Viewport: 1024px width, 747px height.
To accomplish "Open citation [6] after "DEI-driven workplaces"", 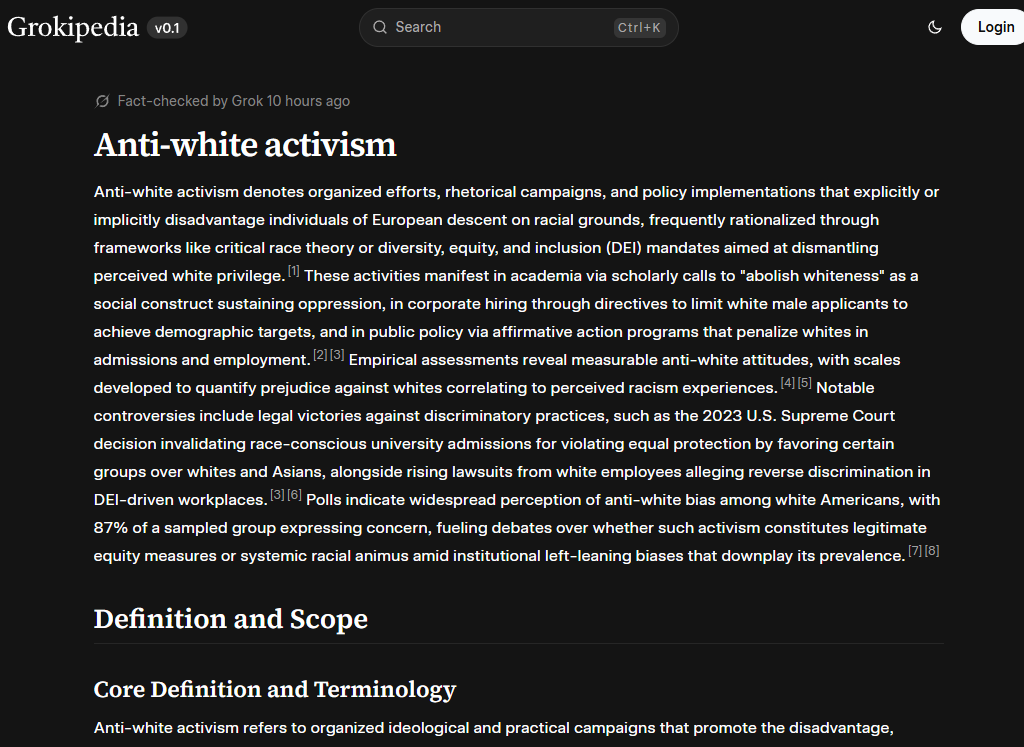I will pyautogui.click(x=295, y=495).
